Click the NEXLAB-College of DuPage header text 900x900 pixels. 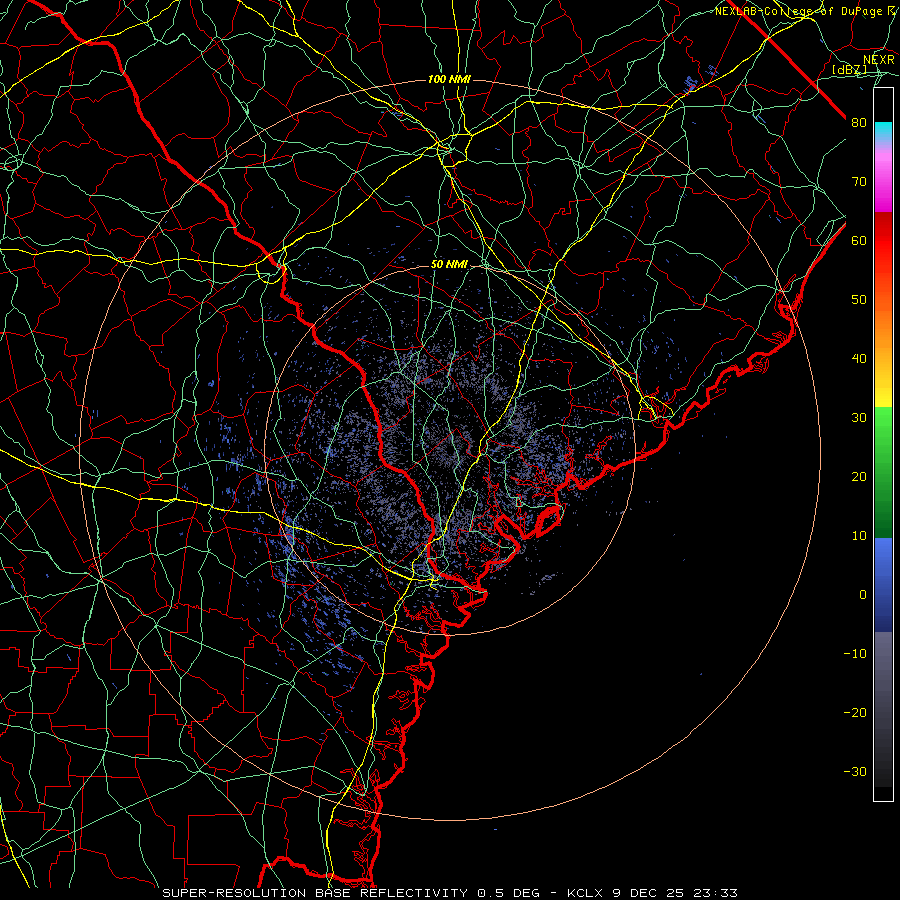coord(806,11)
